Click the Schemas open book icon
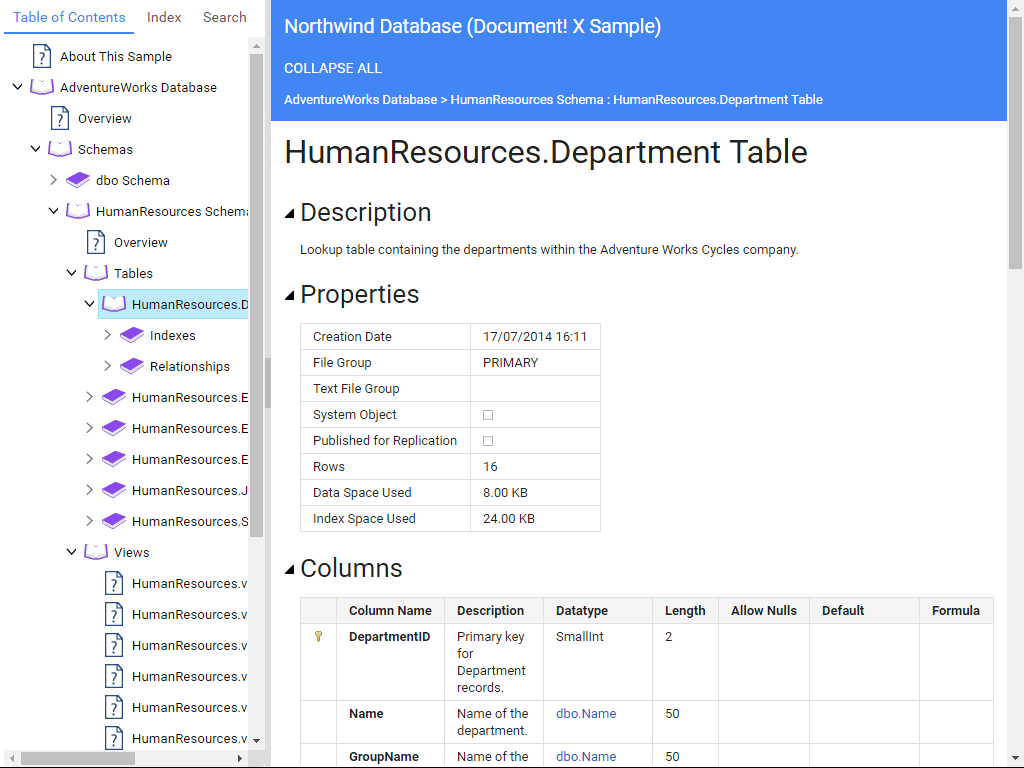 (x=59, y=149)
